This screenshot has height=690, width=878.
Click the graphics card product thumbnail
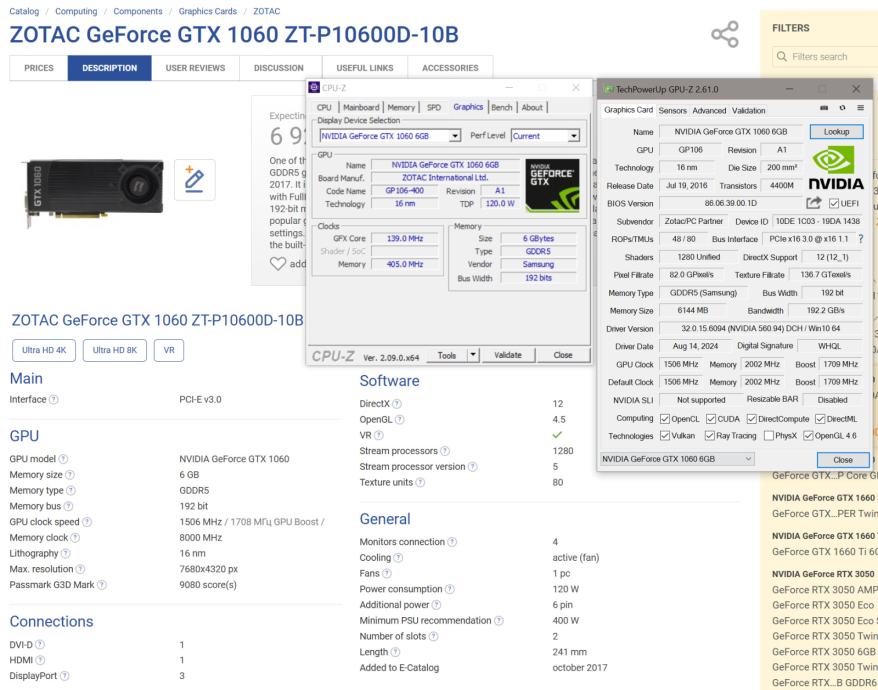pos(93,192)
